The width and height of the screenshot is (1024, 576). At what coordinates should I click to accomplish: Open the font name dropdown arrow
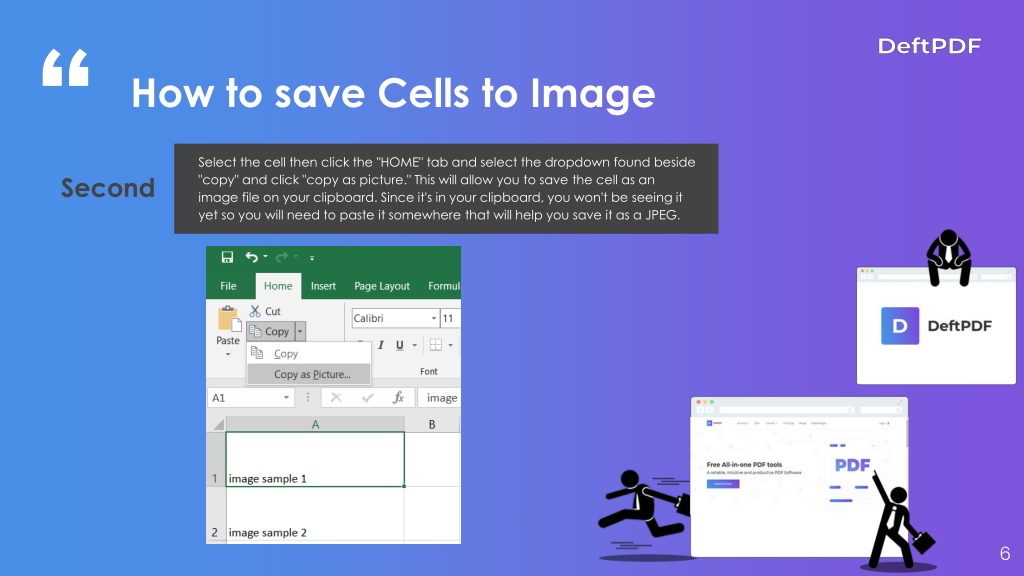[x=434, y=318]
